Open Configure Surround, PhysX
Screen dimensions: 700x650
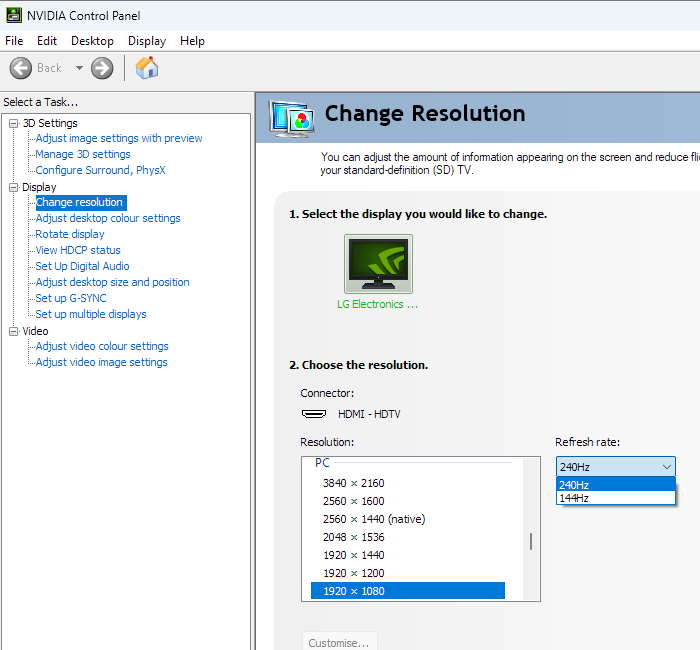100,170
